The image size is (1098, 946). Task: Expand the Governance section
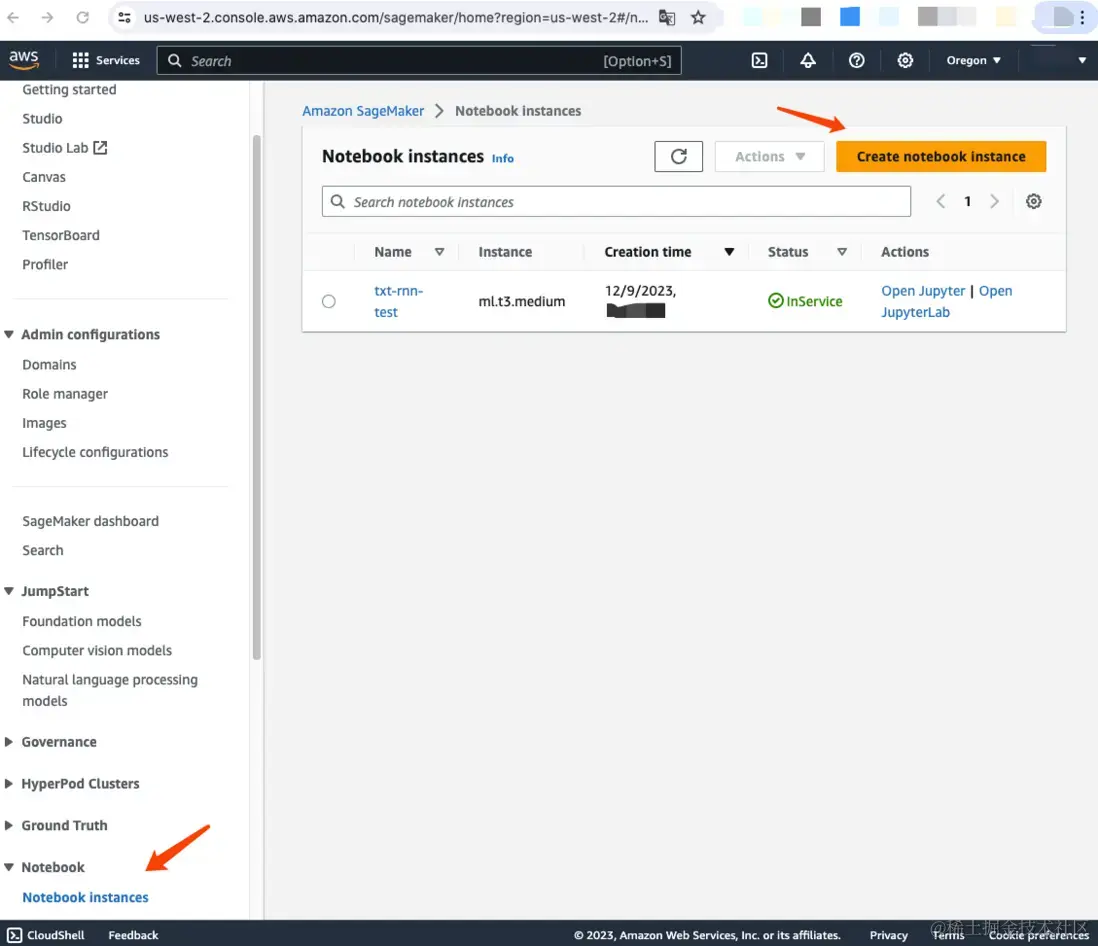click(9, 742)
